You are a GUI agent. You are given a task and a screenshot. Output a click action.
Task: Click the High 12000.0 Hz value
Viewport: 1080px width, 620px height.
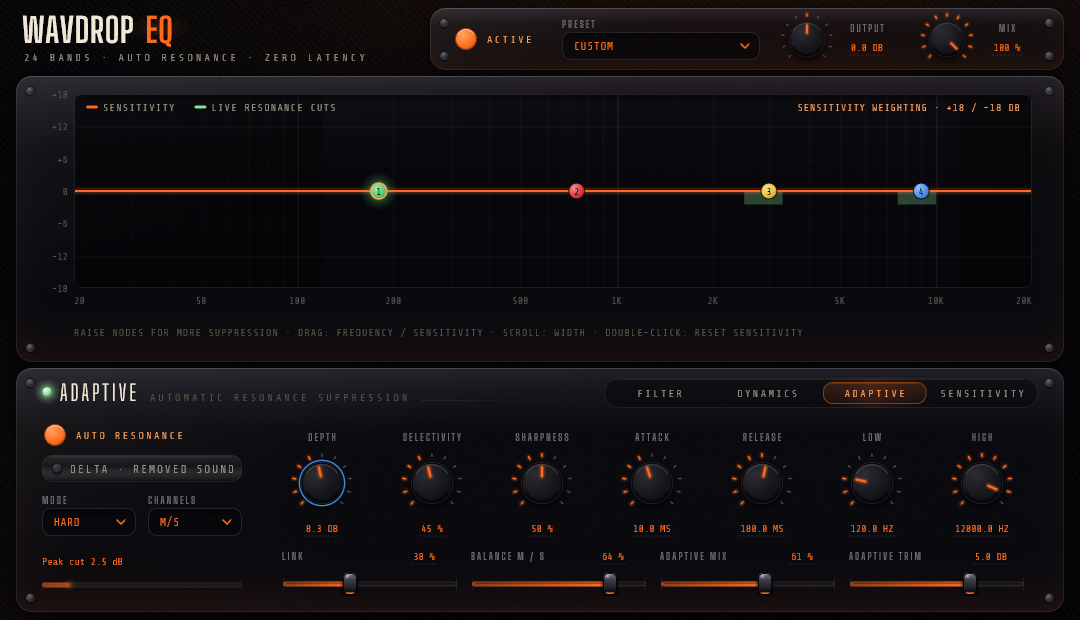(x=982, y=529)
